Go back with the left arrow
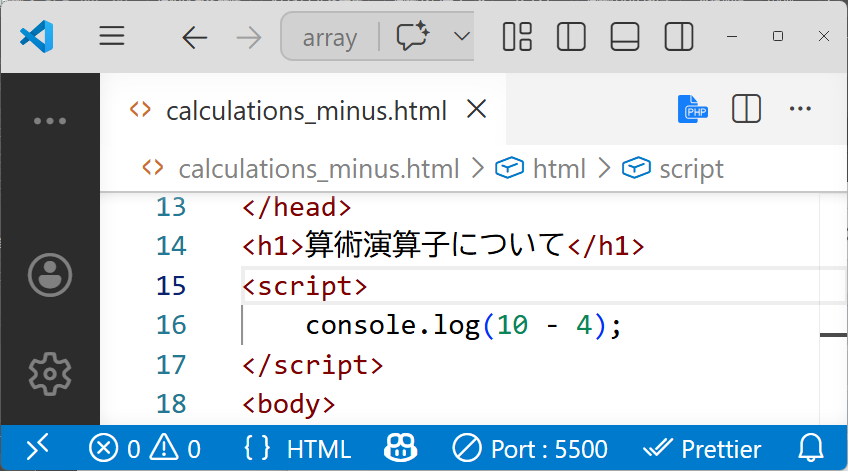The image size is (849, 472). coord(194,38)
